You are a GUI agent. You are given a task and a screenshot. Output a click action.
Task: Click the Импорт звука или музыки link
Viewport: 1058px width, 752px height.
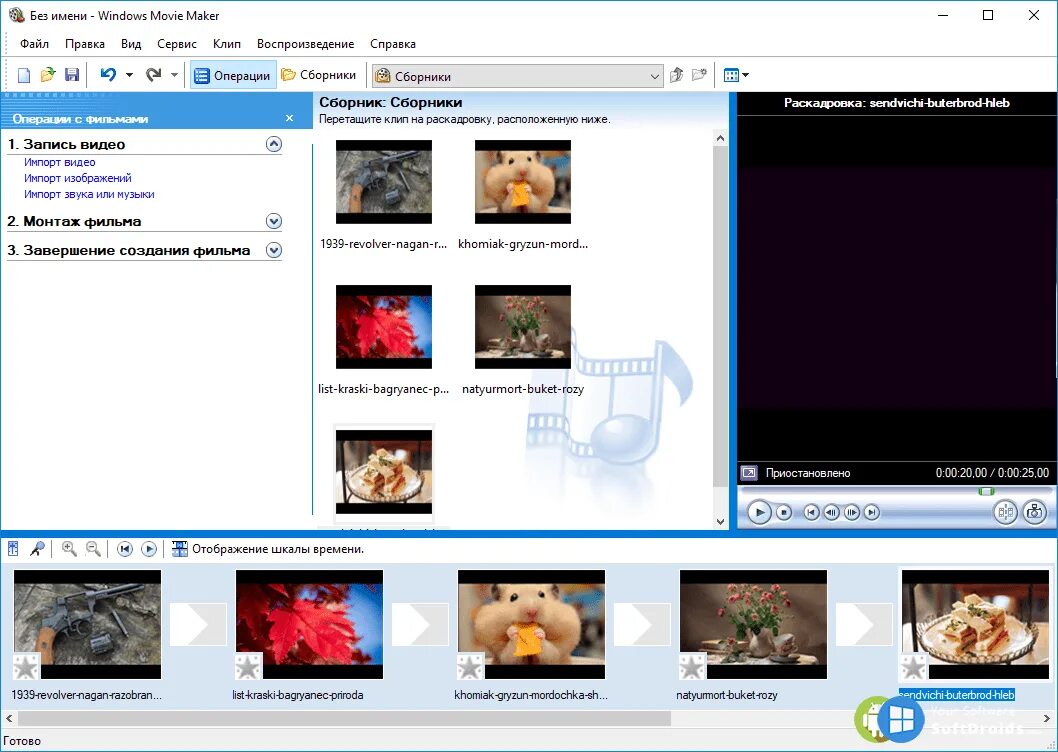(x=89, y=194)
